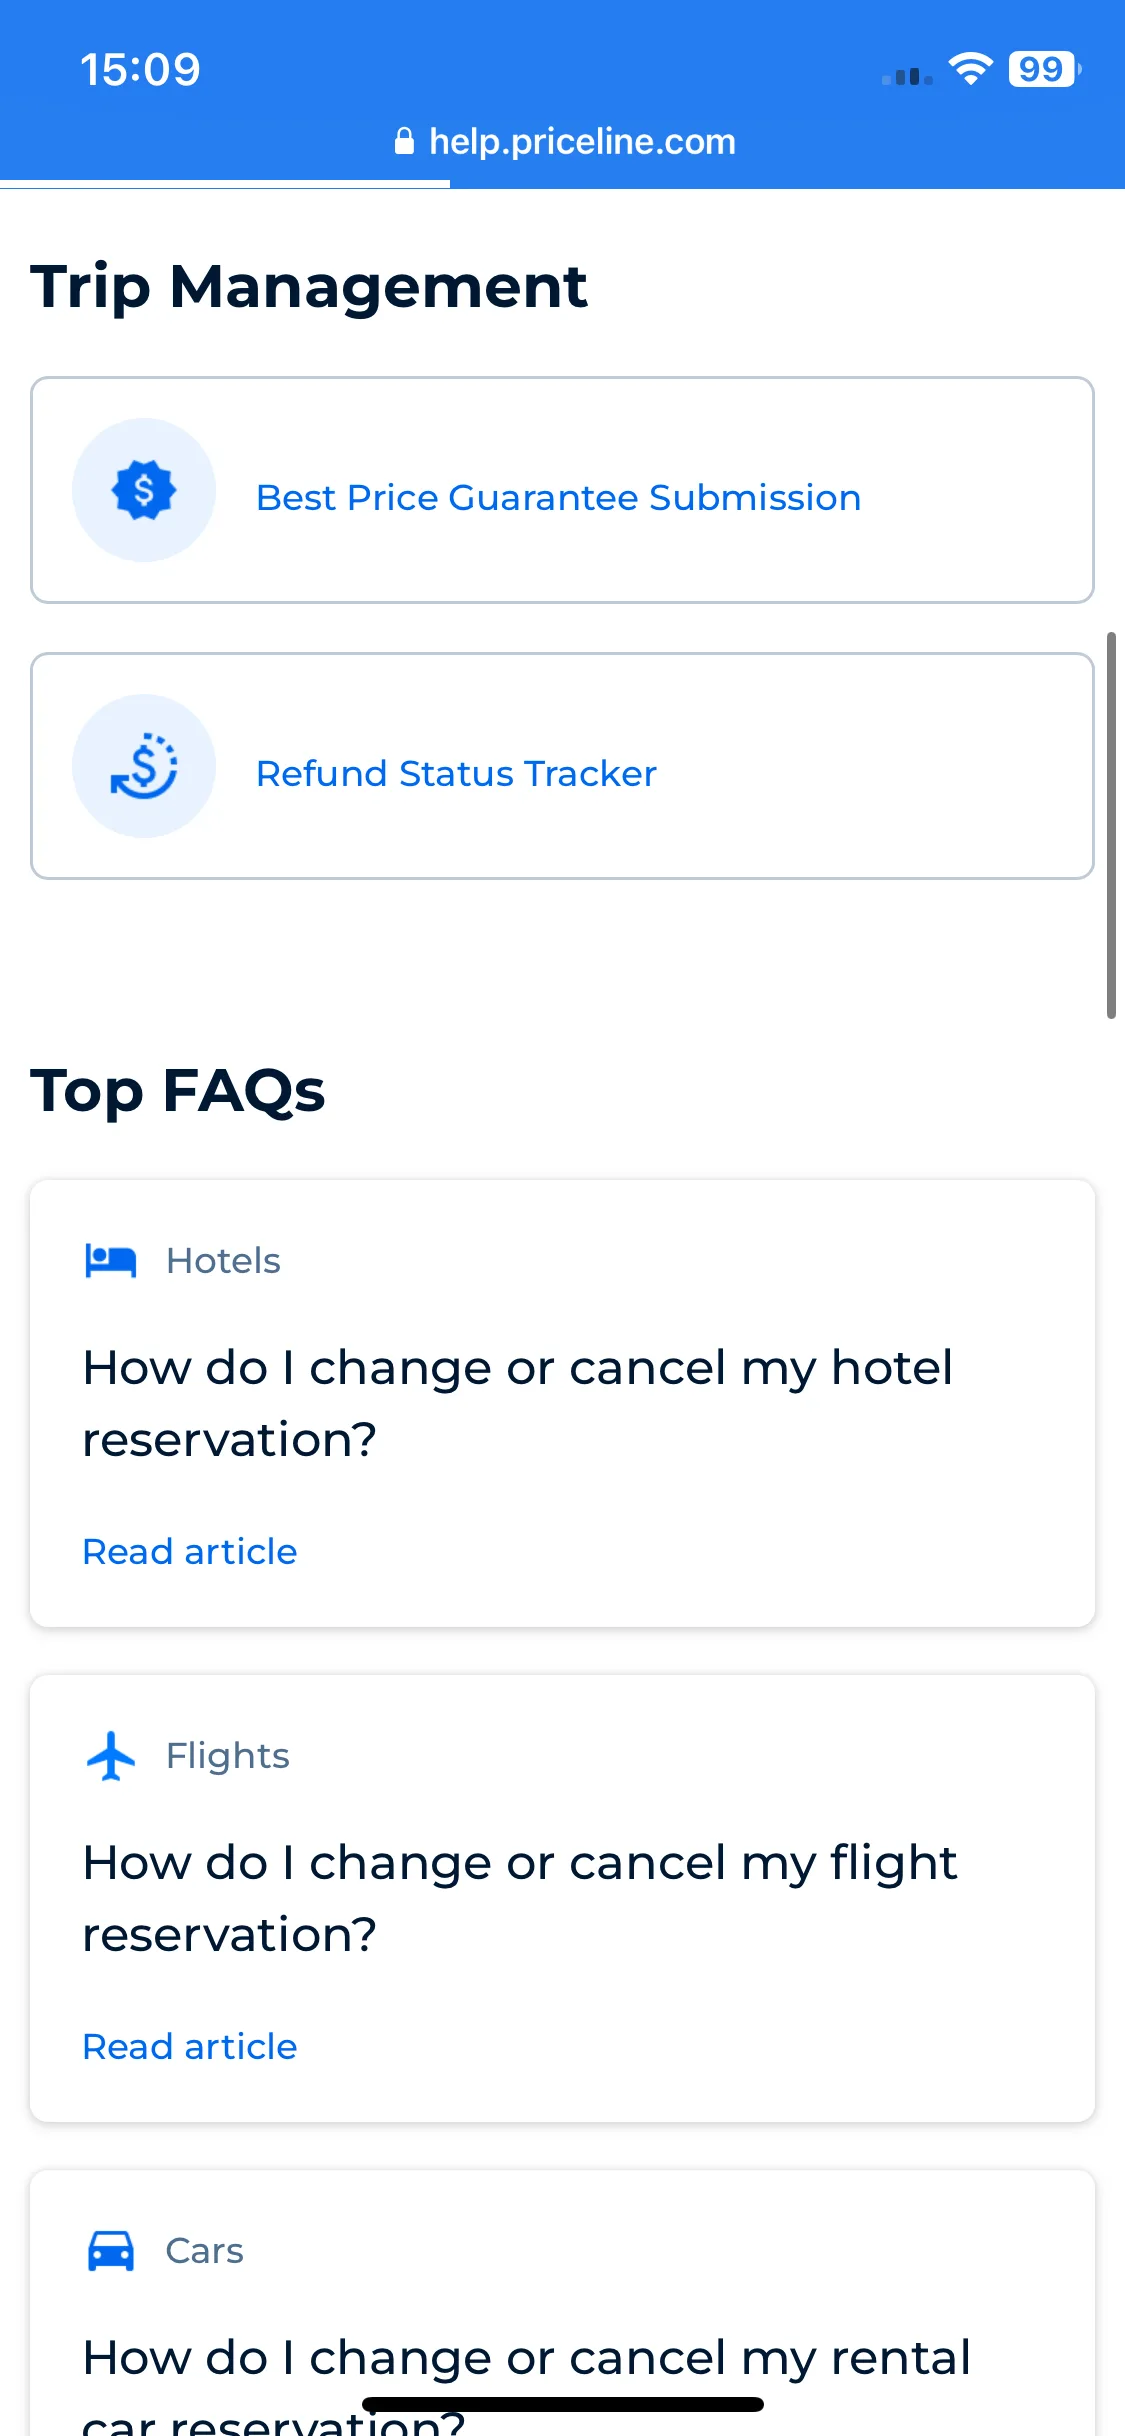Click the Hotels bed icon
The image size is (1125, 2436).
[x=111, y=1261]
